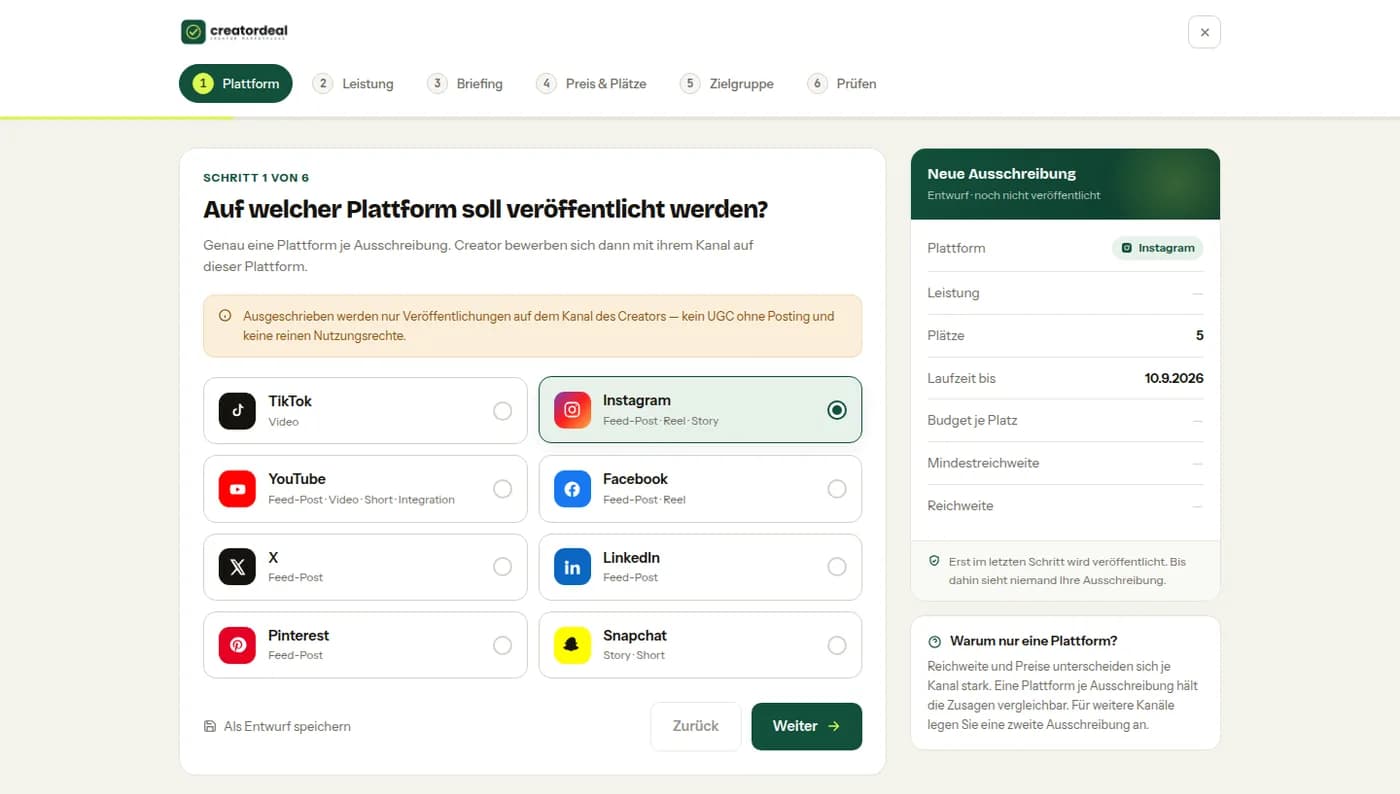Close the wizard with the X button
The image size is (1400, 794).
coord(1204,32)
